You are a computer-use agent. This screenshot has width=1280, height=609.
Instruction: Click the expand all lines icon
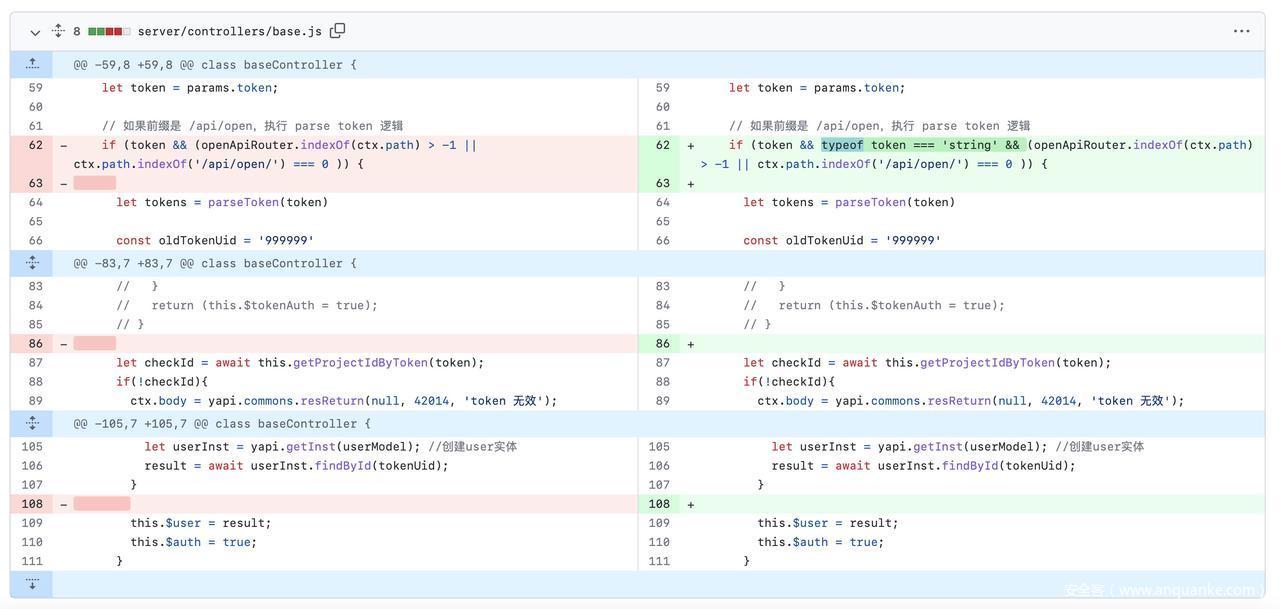click(58, 31)
